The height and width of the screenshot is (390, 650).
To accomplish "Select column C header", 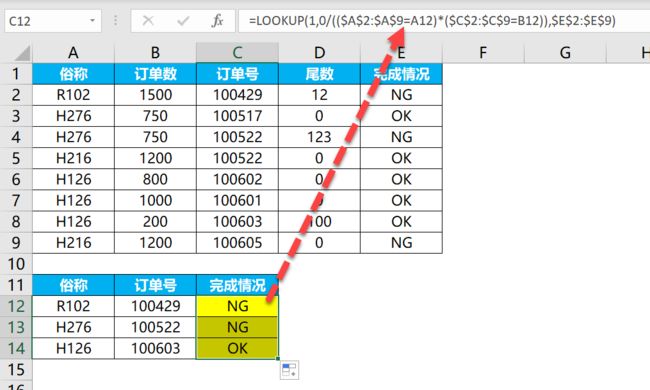I will tap(237, 53).
